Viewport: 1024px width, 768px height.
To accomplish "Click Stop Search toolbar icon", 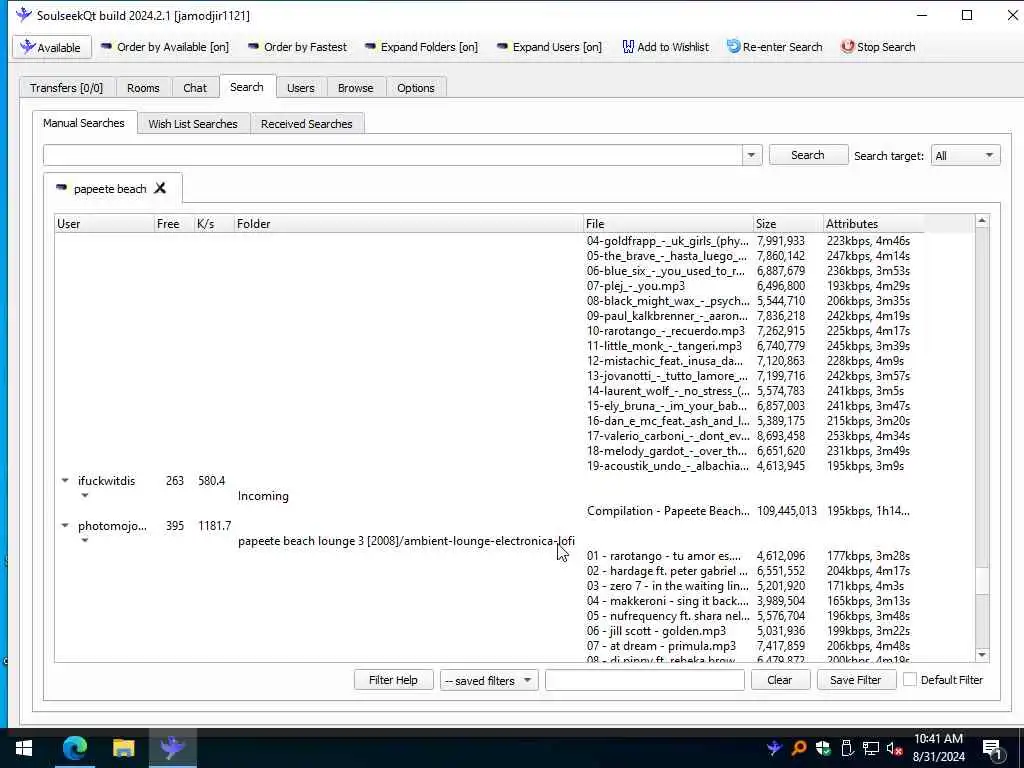I will 878,47.
